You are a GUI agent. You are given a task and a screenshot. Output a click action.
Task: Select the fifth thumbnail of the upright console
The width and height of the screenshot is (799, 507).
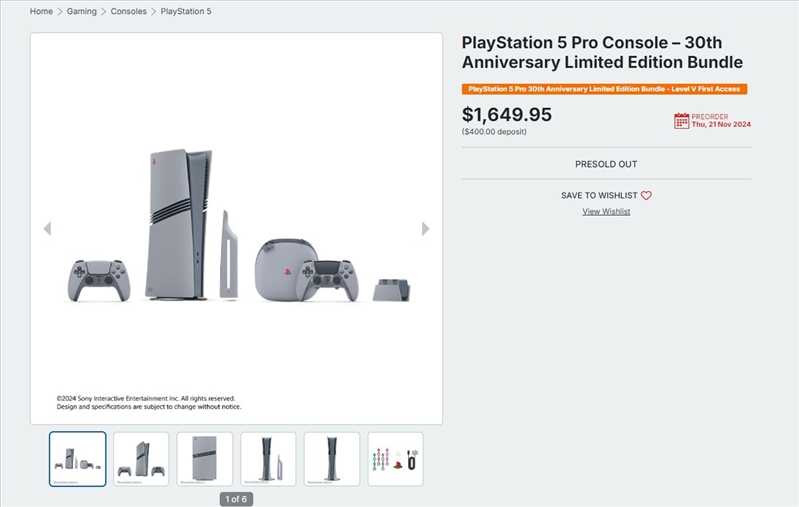(x=332, y=459)
